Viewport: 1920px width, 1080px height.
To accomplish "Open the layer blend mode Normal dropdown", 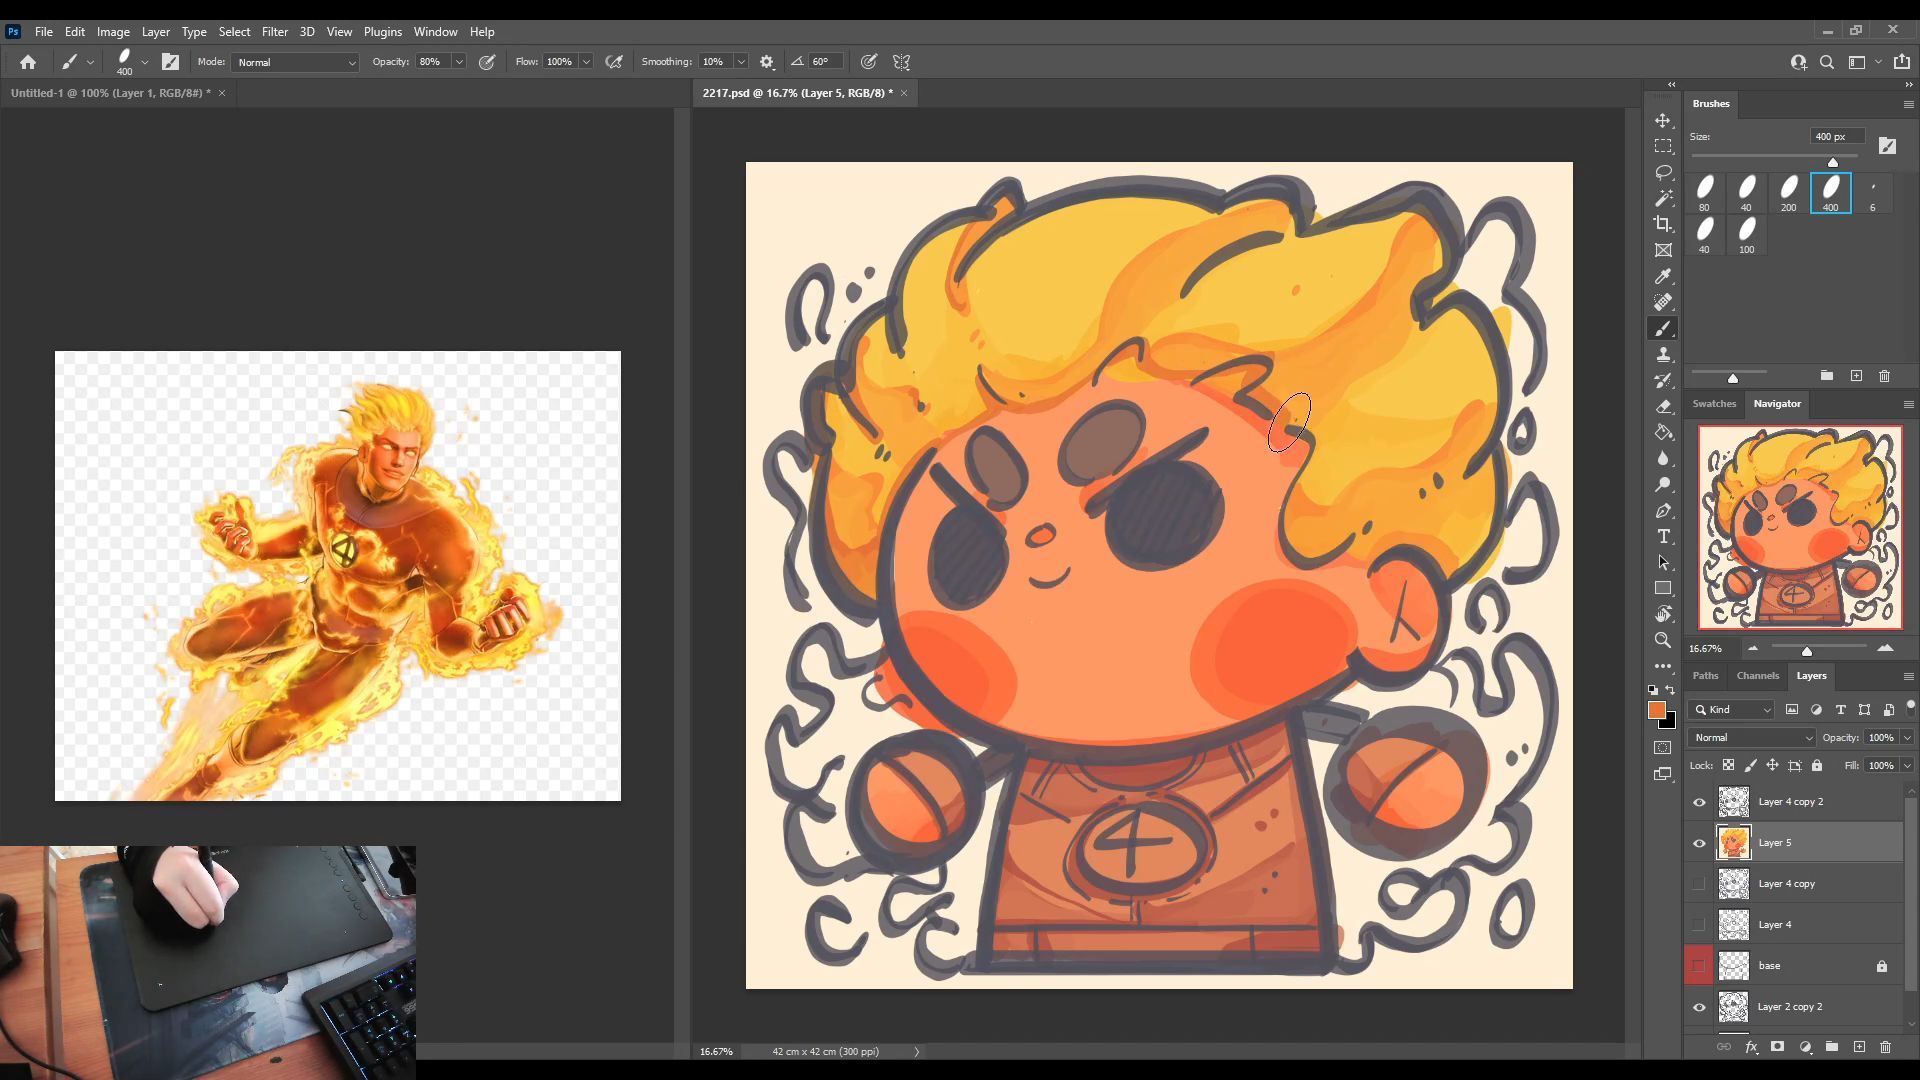I will [x=1752, y=738].
